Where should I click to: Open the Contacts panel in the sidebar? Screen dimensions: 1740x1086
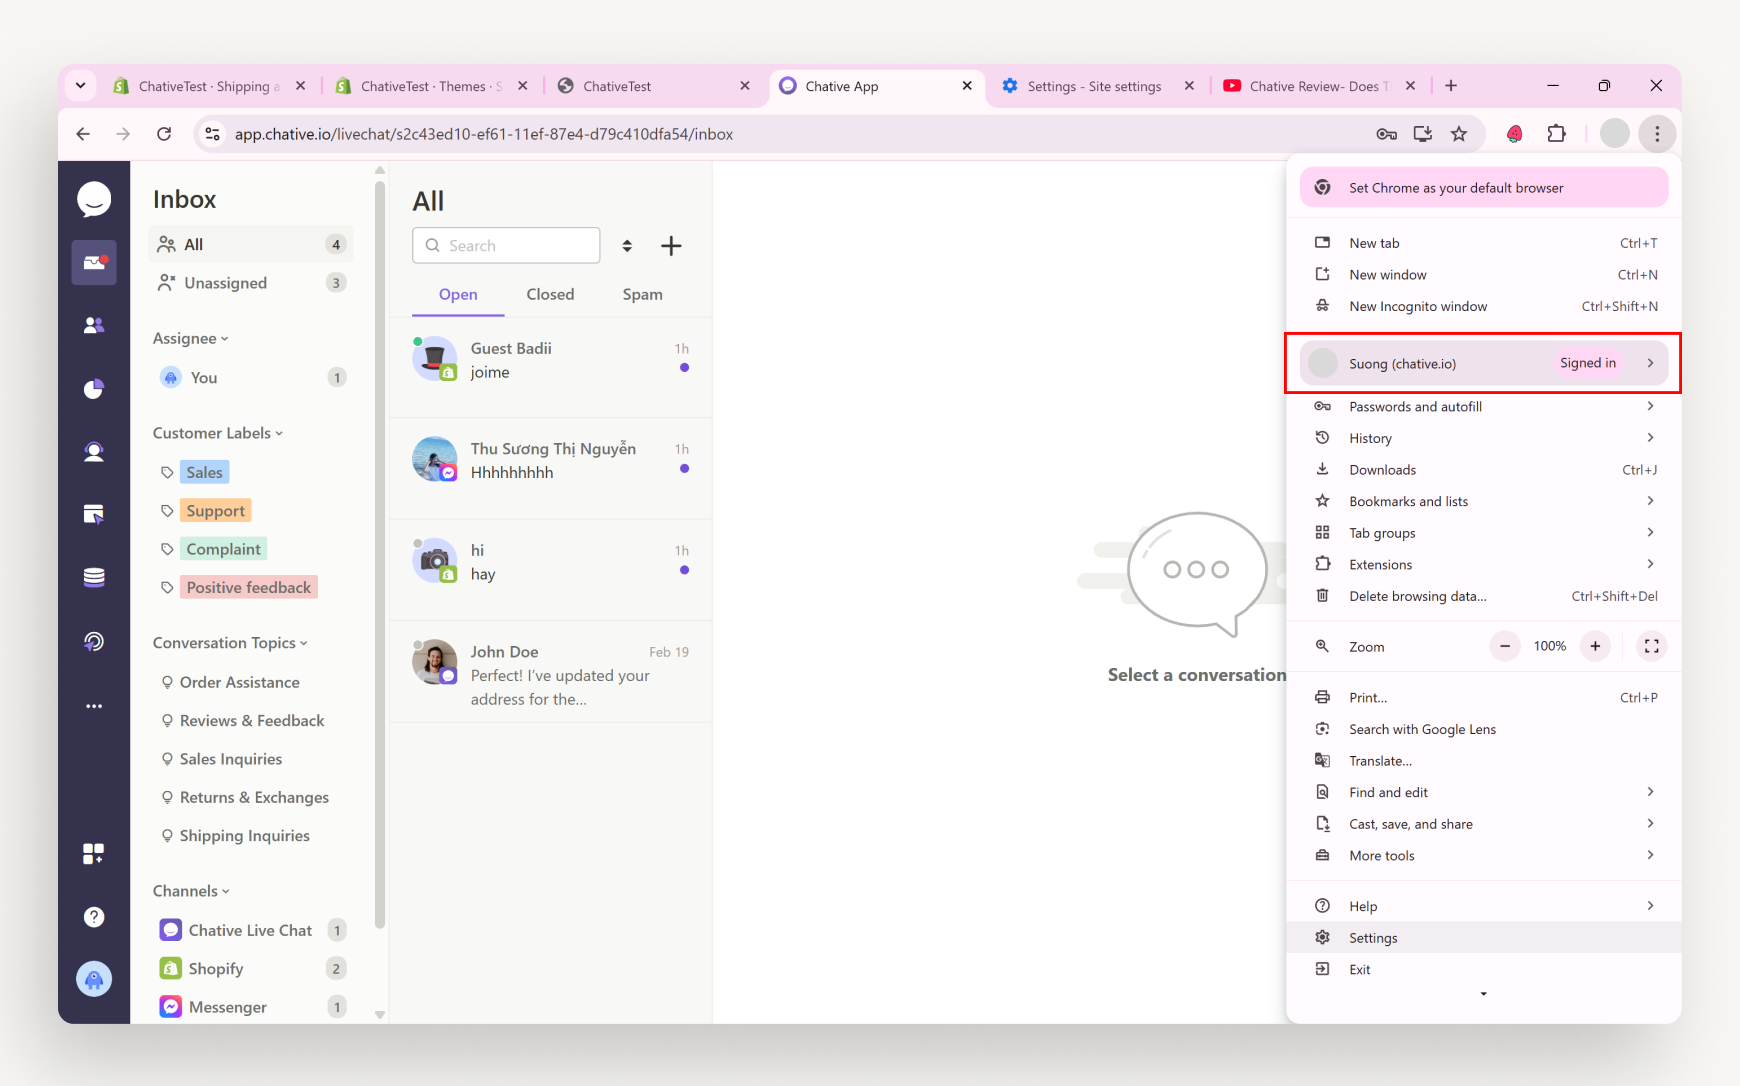94,324
